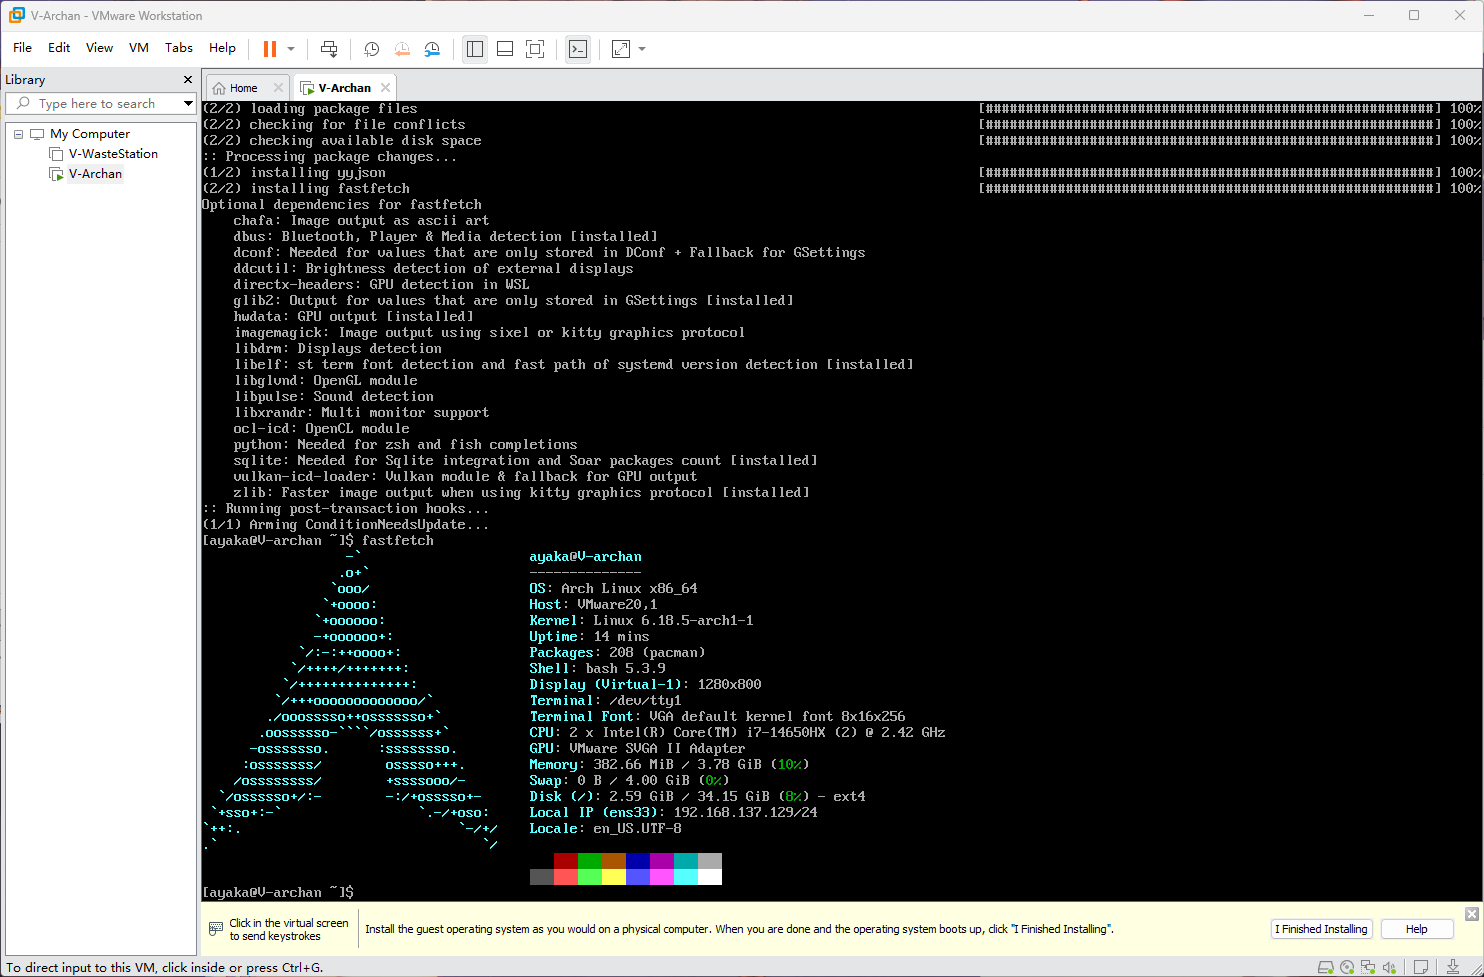Viewport: 1484px width, 977px height.
Task: Pause the running virtual machine
Action: tap(269, 49)
